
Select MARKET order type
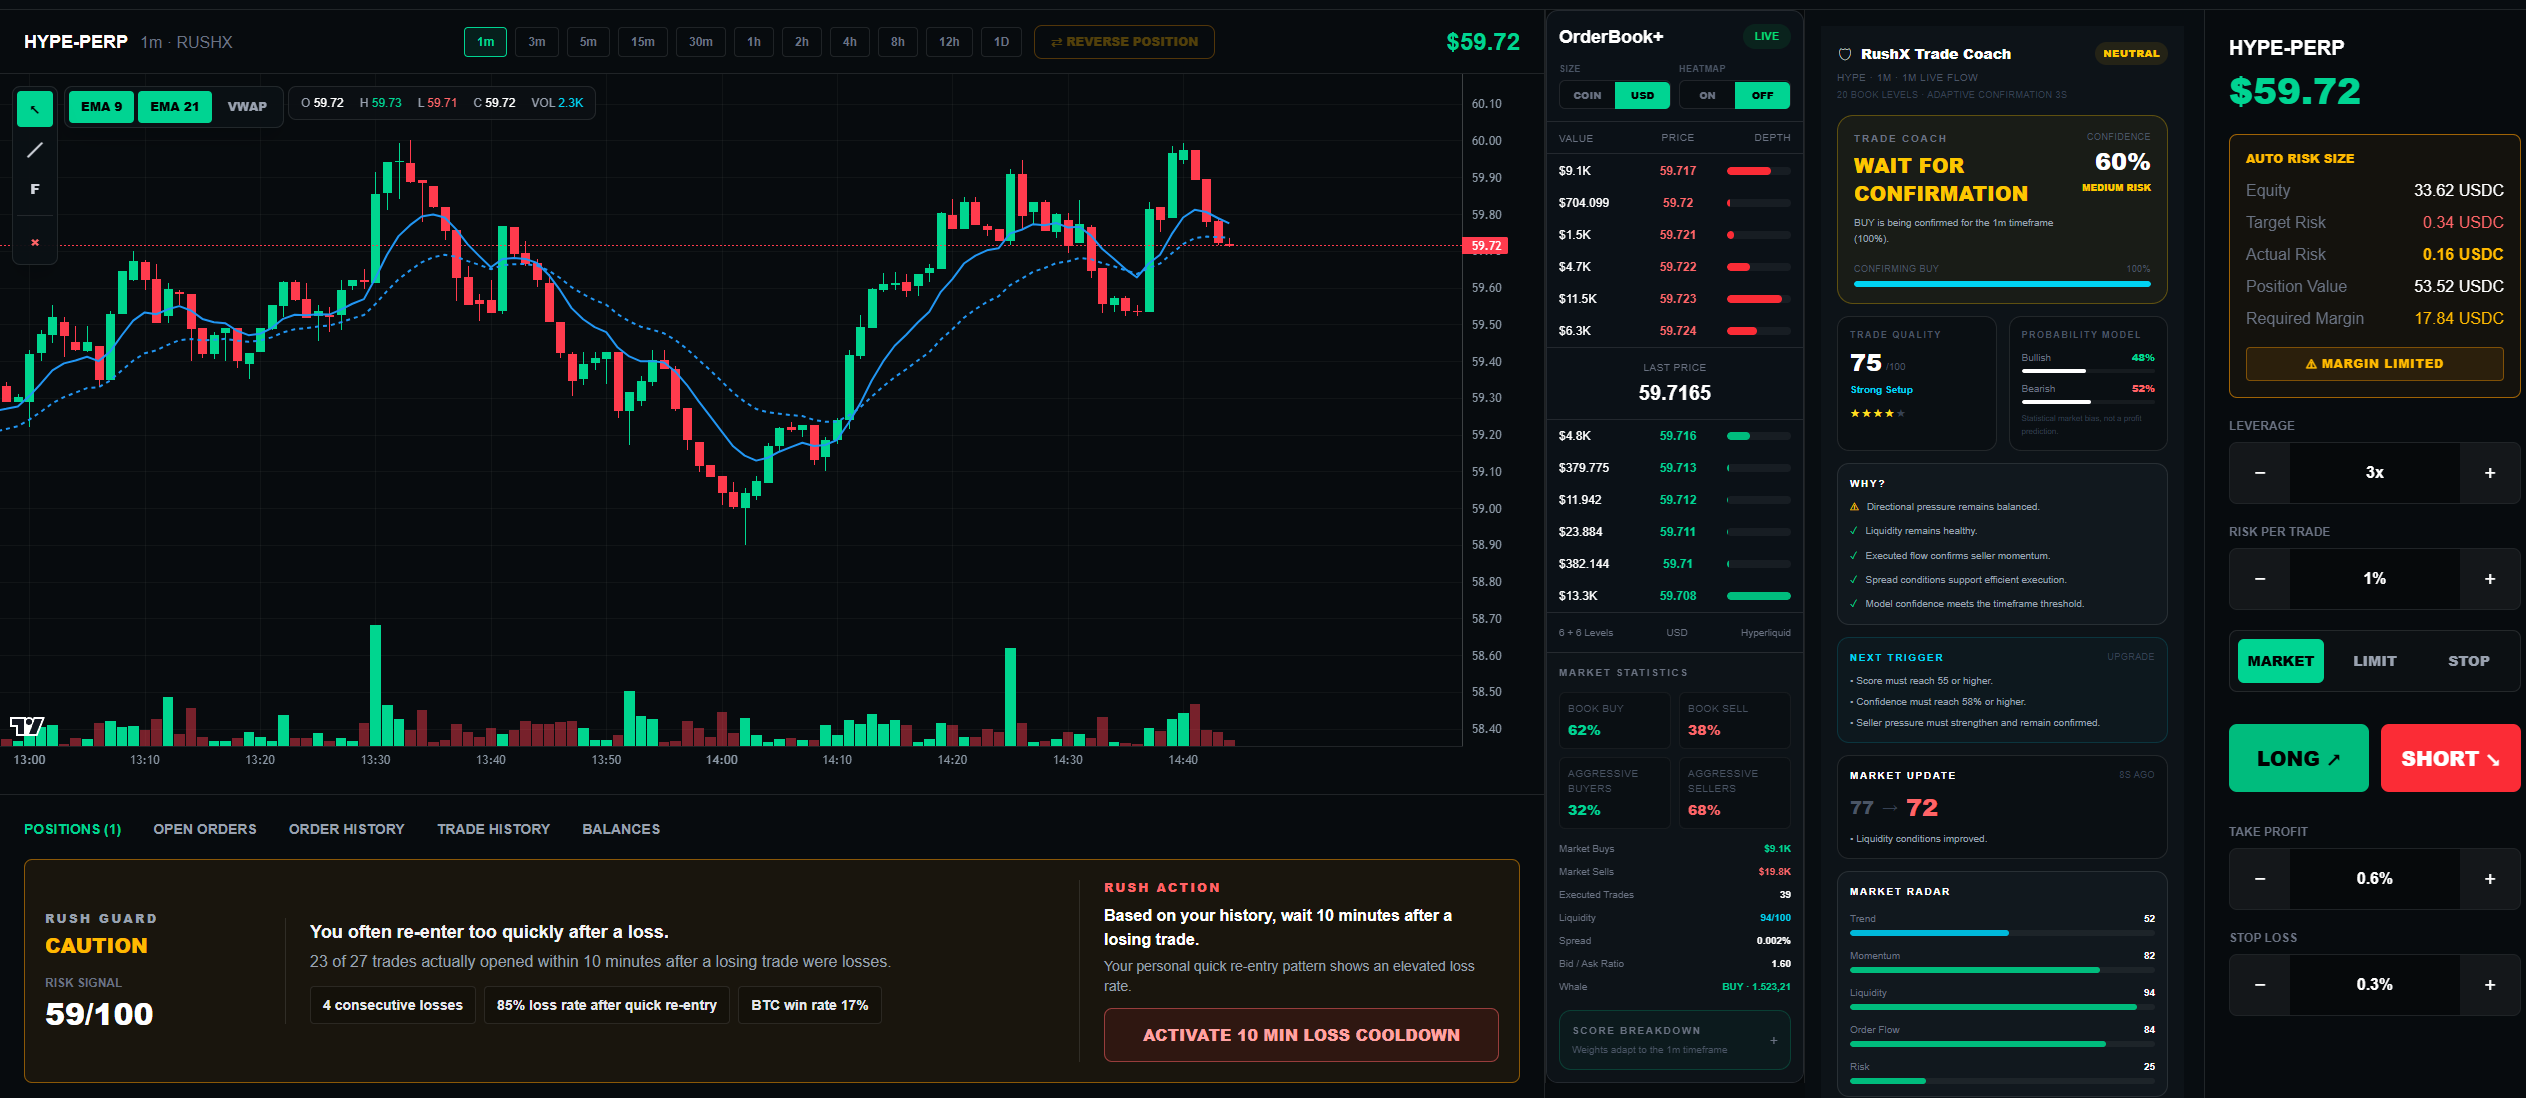point(2280,661)
